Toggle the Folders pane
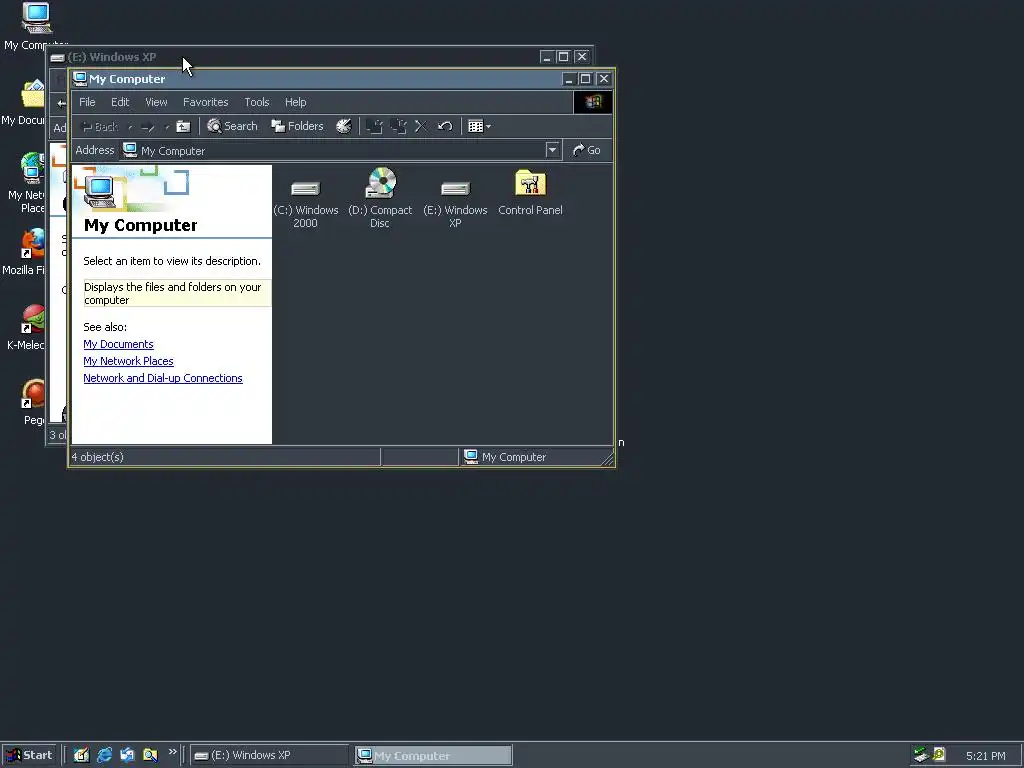Viewport: 1024px width, 768px height. (x=297, y=126)
